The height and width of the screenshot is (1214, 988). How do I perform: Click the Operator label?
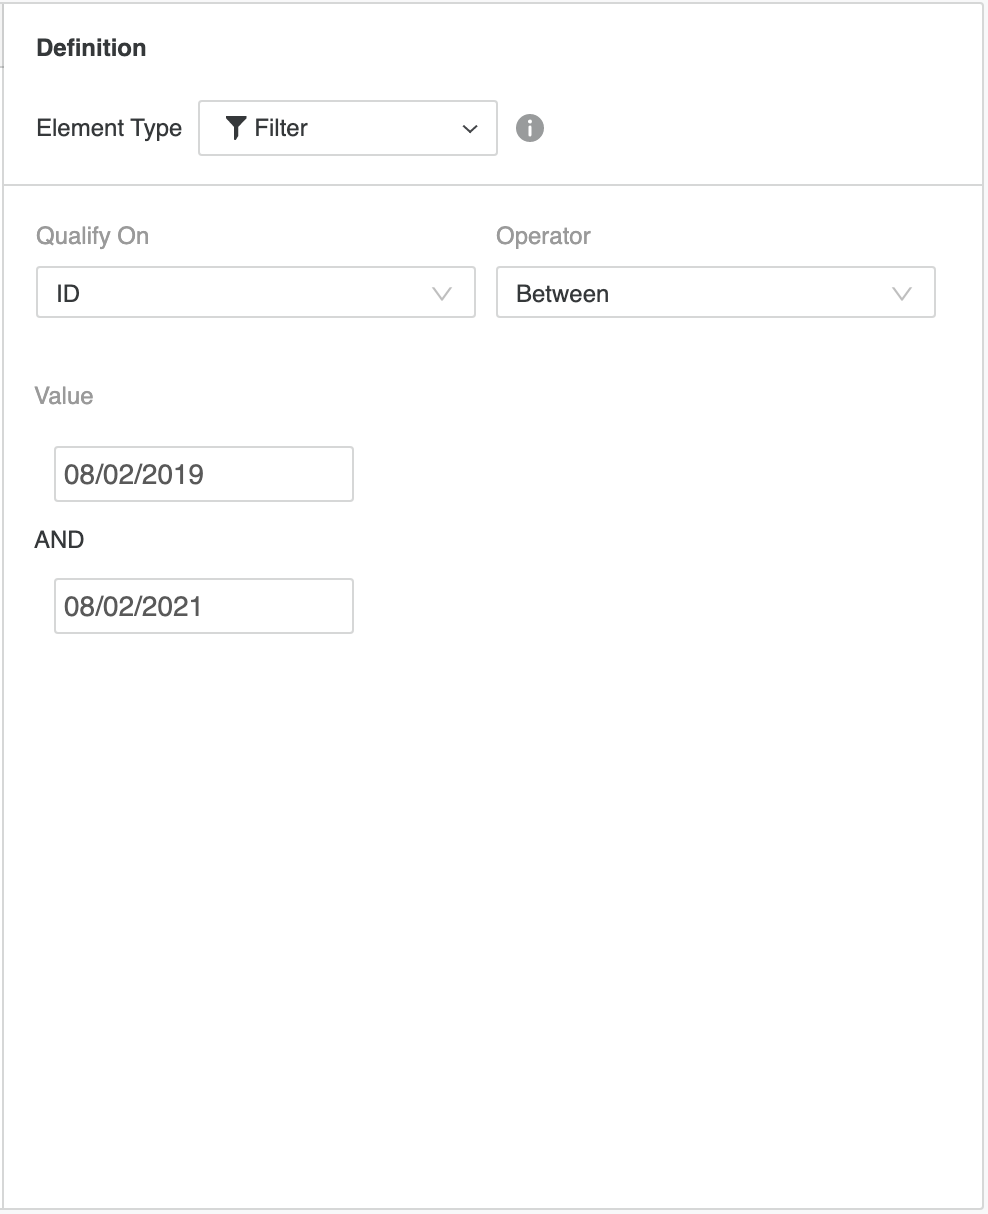pyautogui.click(x=543, y=236)
